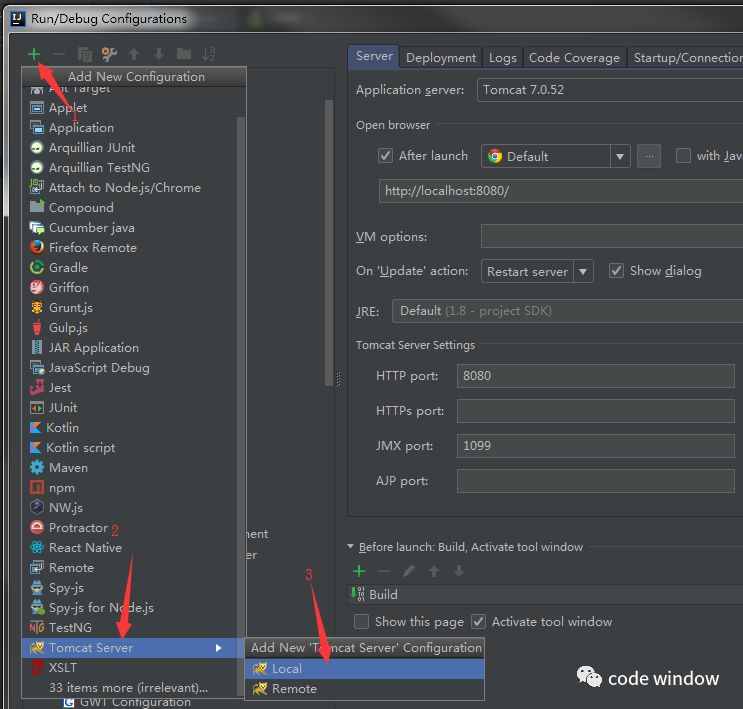The height and width of the screenshot is (709, 743).
Task: Select XSLT menu entry
Action: point(129,668)
